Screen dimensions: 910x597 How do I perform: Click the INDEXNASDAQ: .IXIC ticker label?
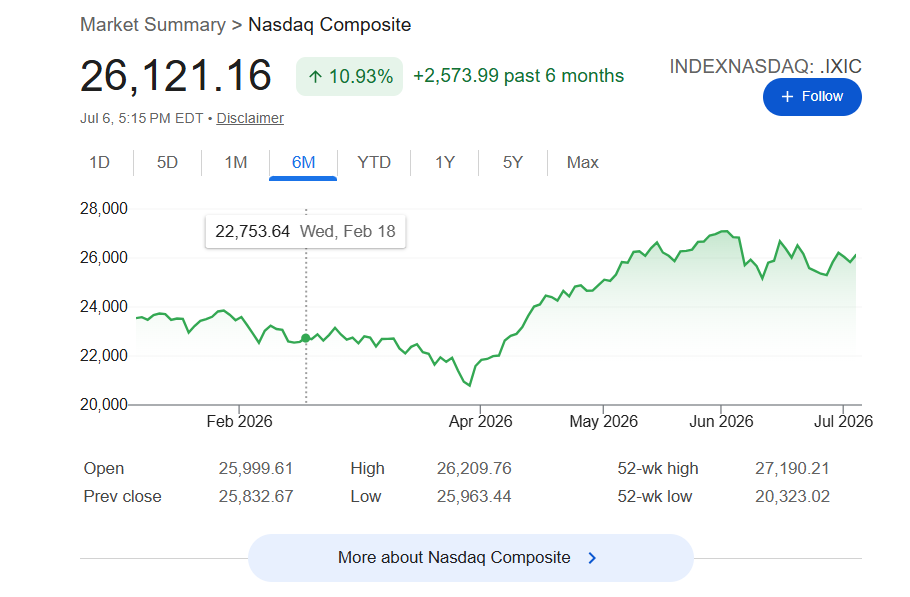765,67
